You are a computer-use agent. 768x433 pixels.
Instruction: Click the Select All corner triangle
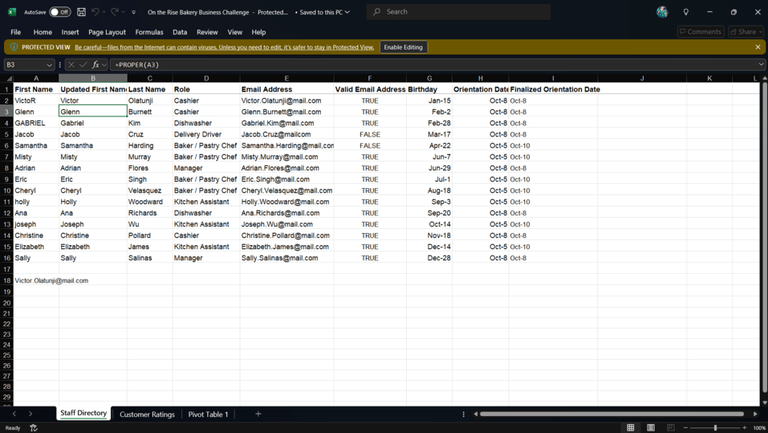(x=8, y=78)
